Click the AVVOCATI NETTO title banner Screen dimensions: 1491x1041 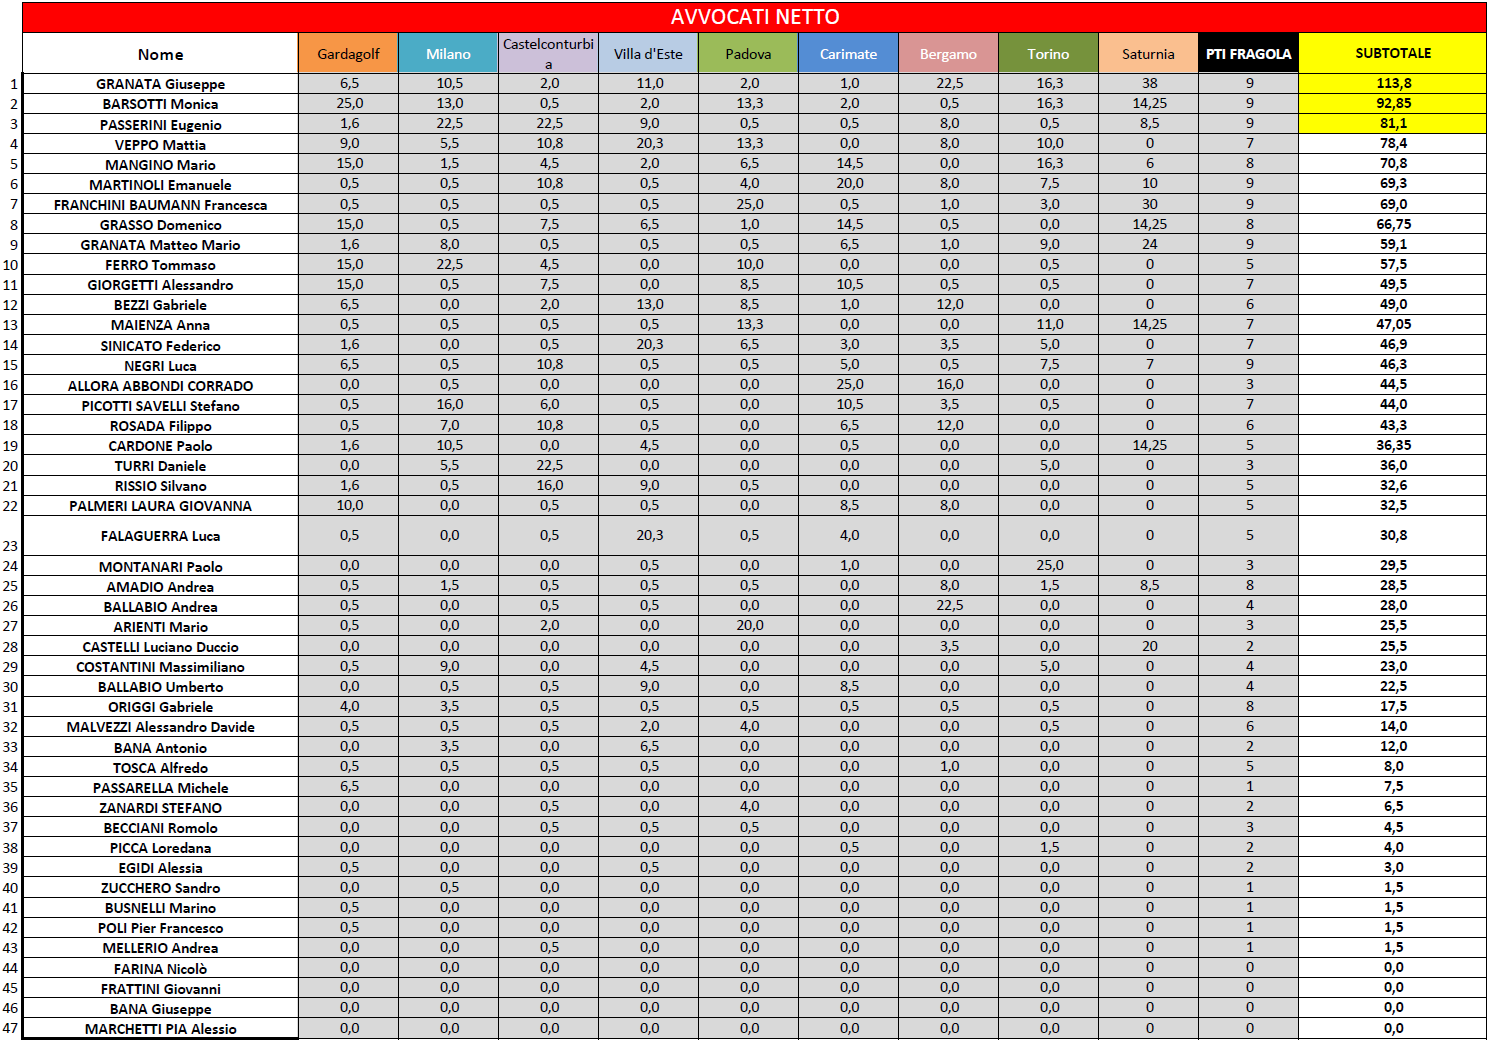754,17
